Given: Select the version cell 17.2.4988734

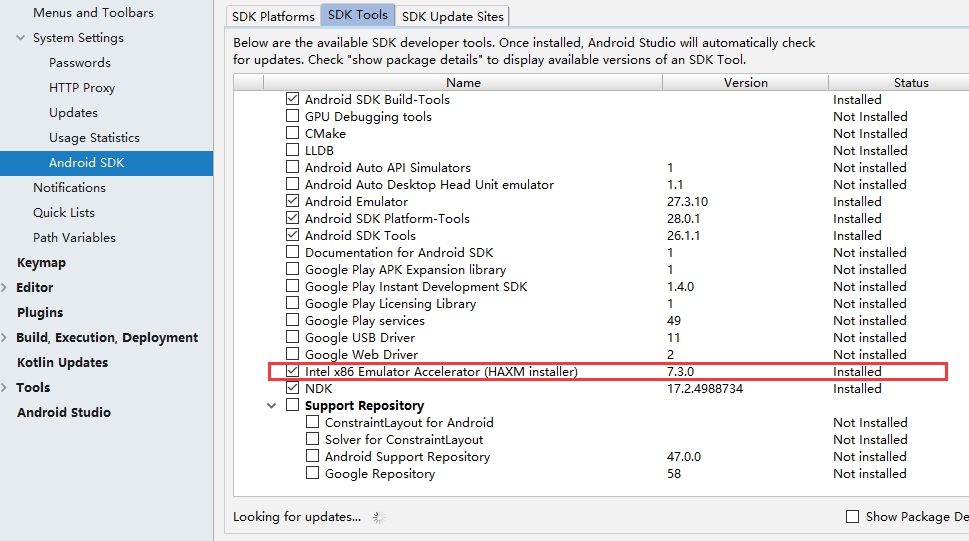Looking at the screenshot, I should pos(705,389).
